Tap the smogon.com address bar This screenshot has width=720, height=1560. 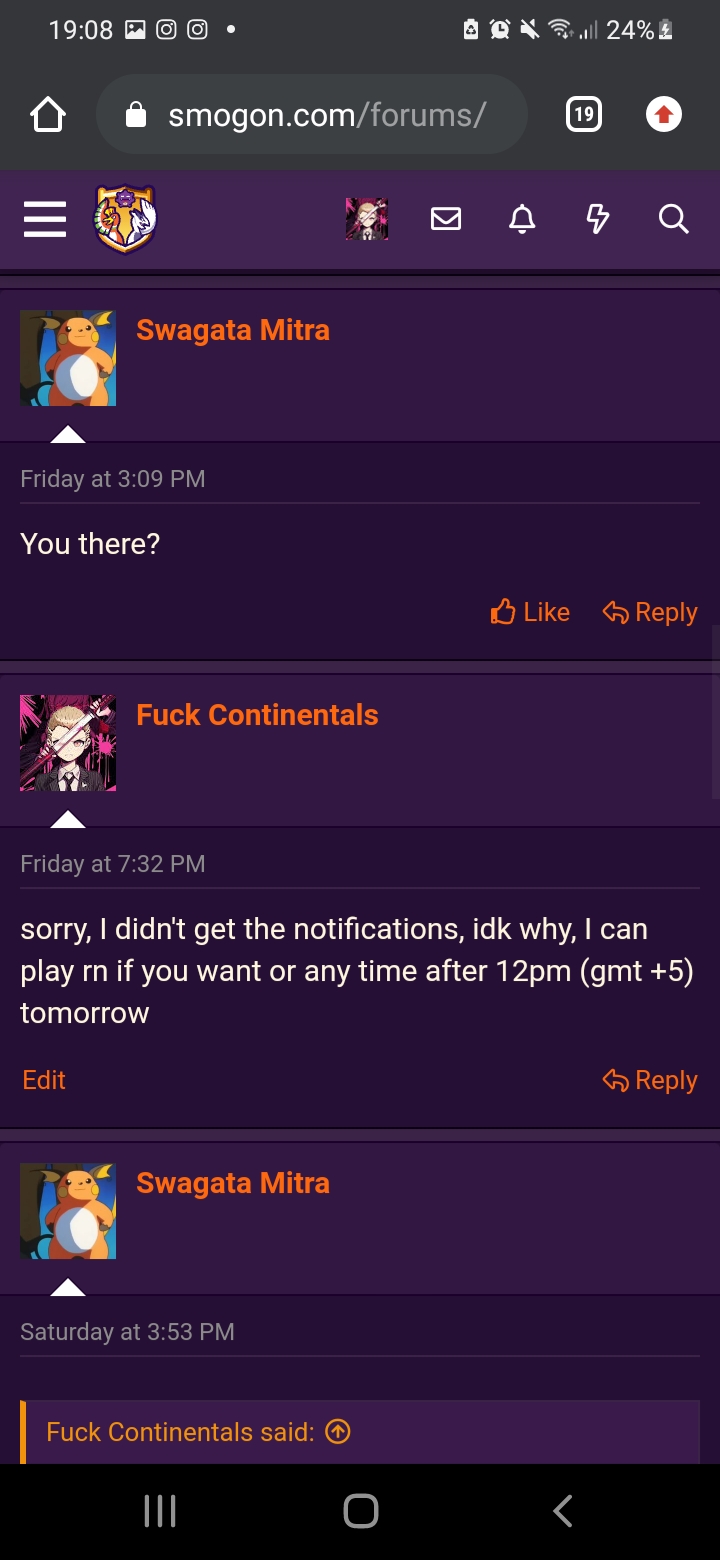tap(312, 115)
